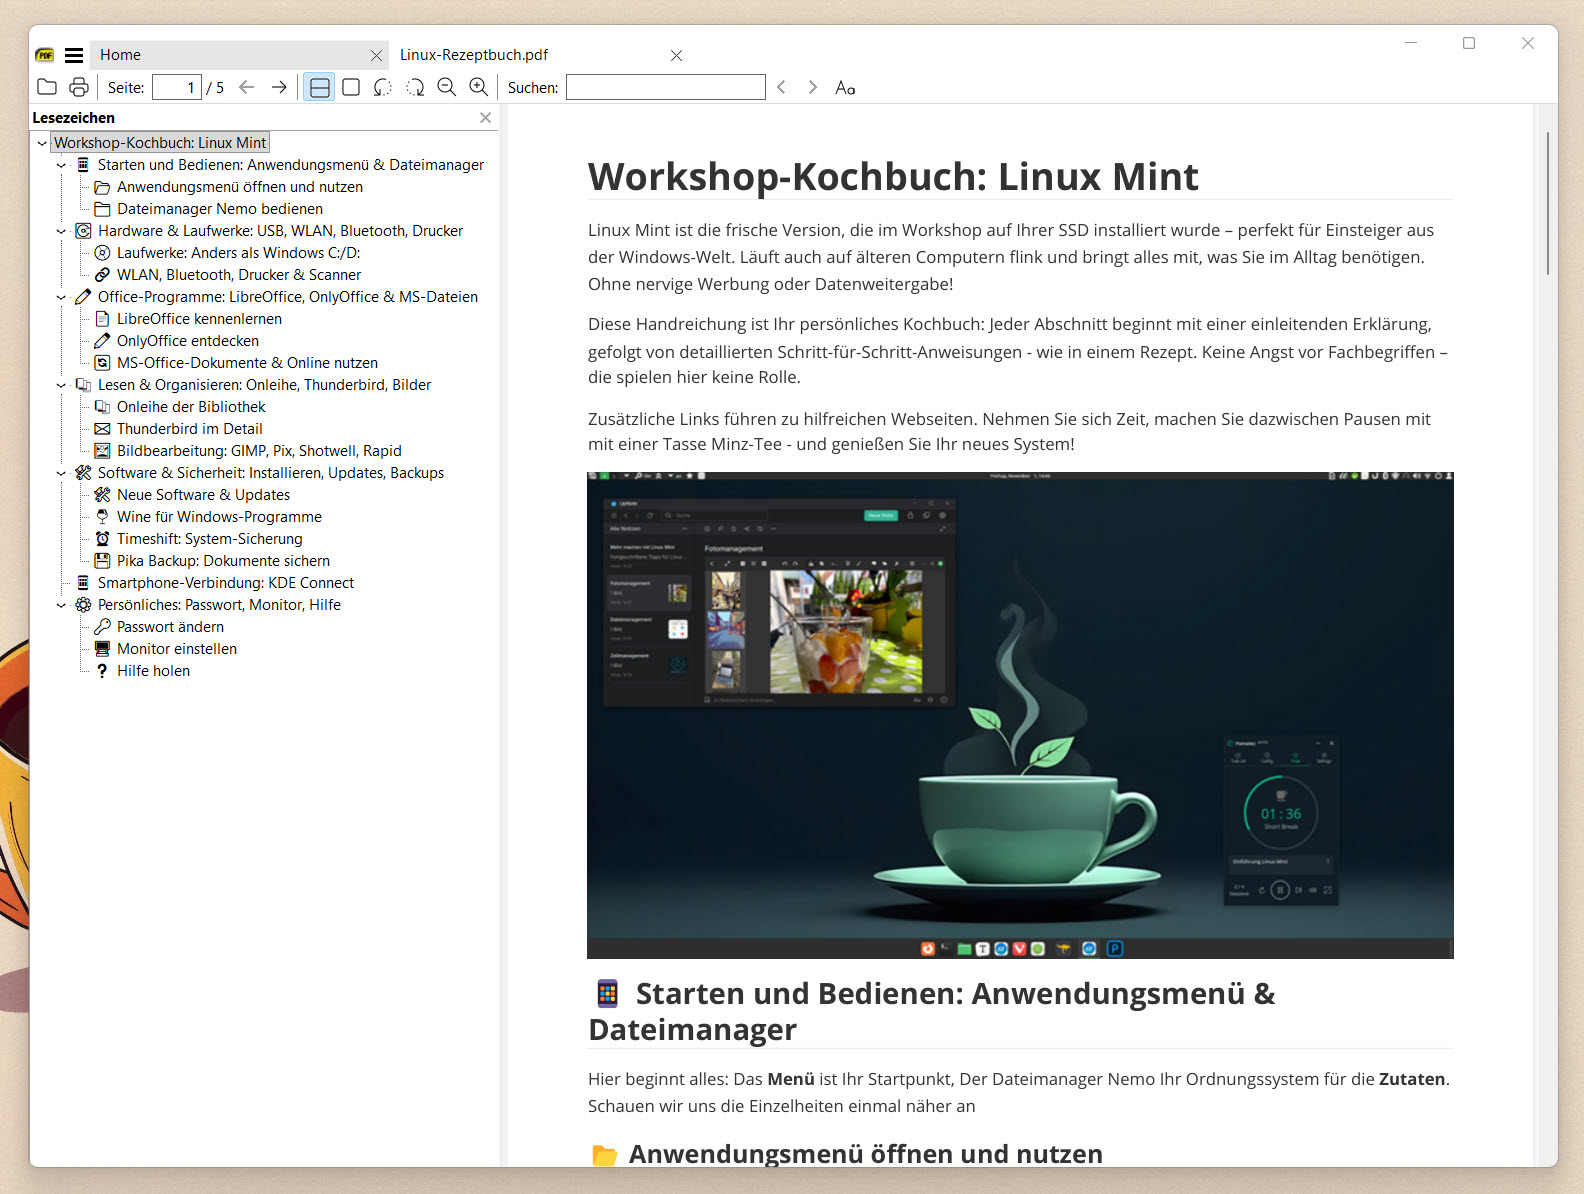The image size is (1584, 1194).
Task: Click the Suchen search input field
Action: (665, 87)
